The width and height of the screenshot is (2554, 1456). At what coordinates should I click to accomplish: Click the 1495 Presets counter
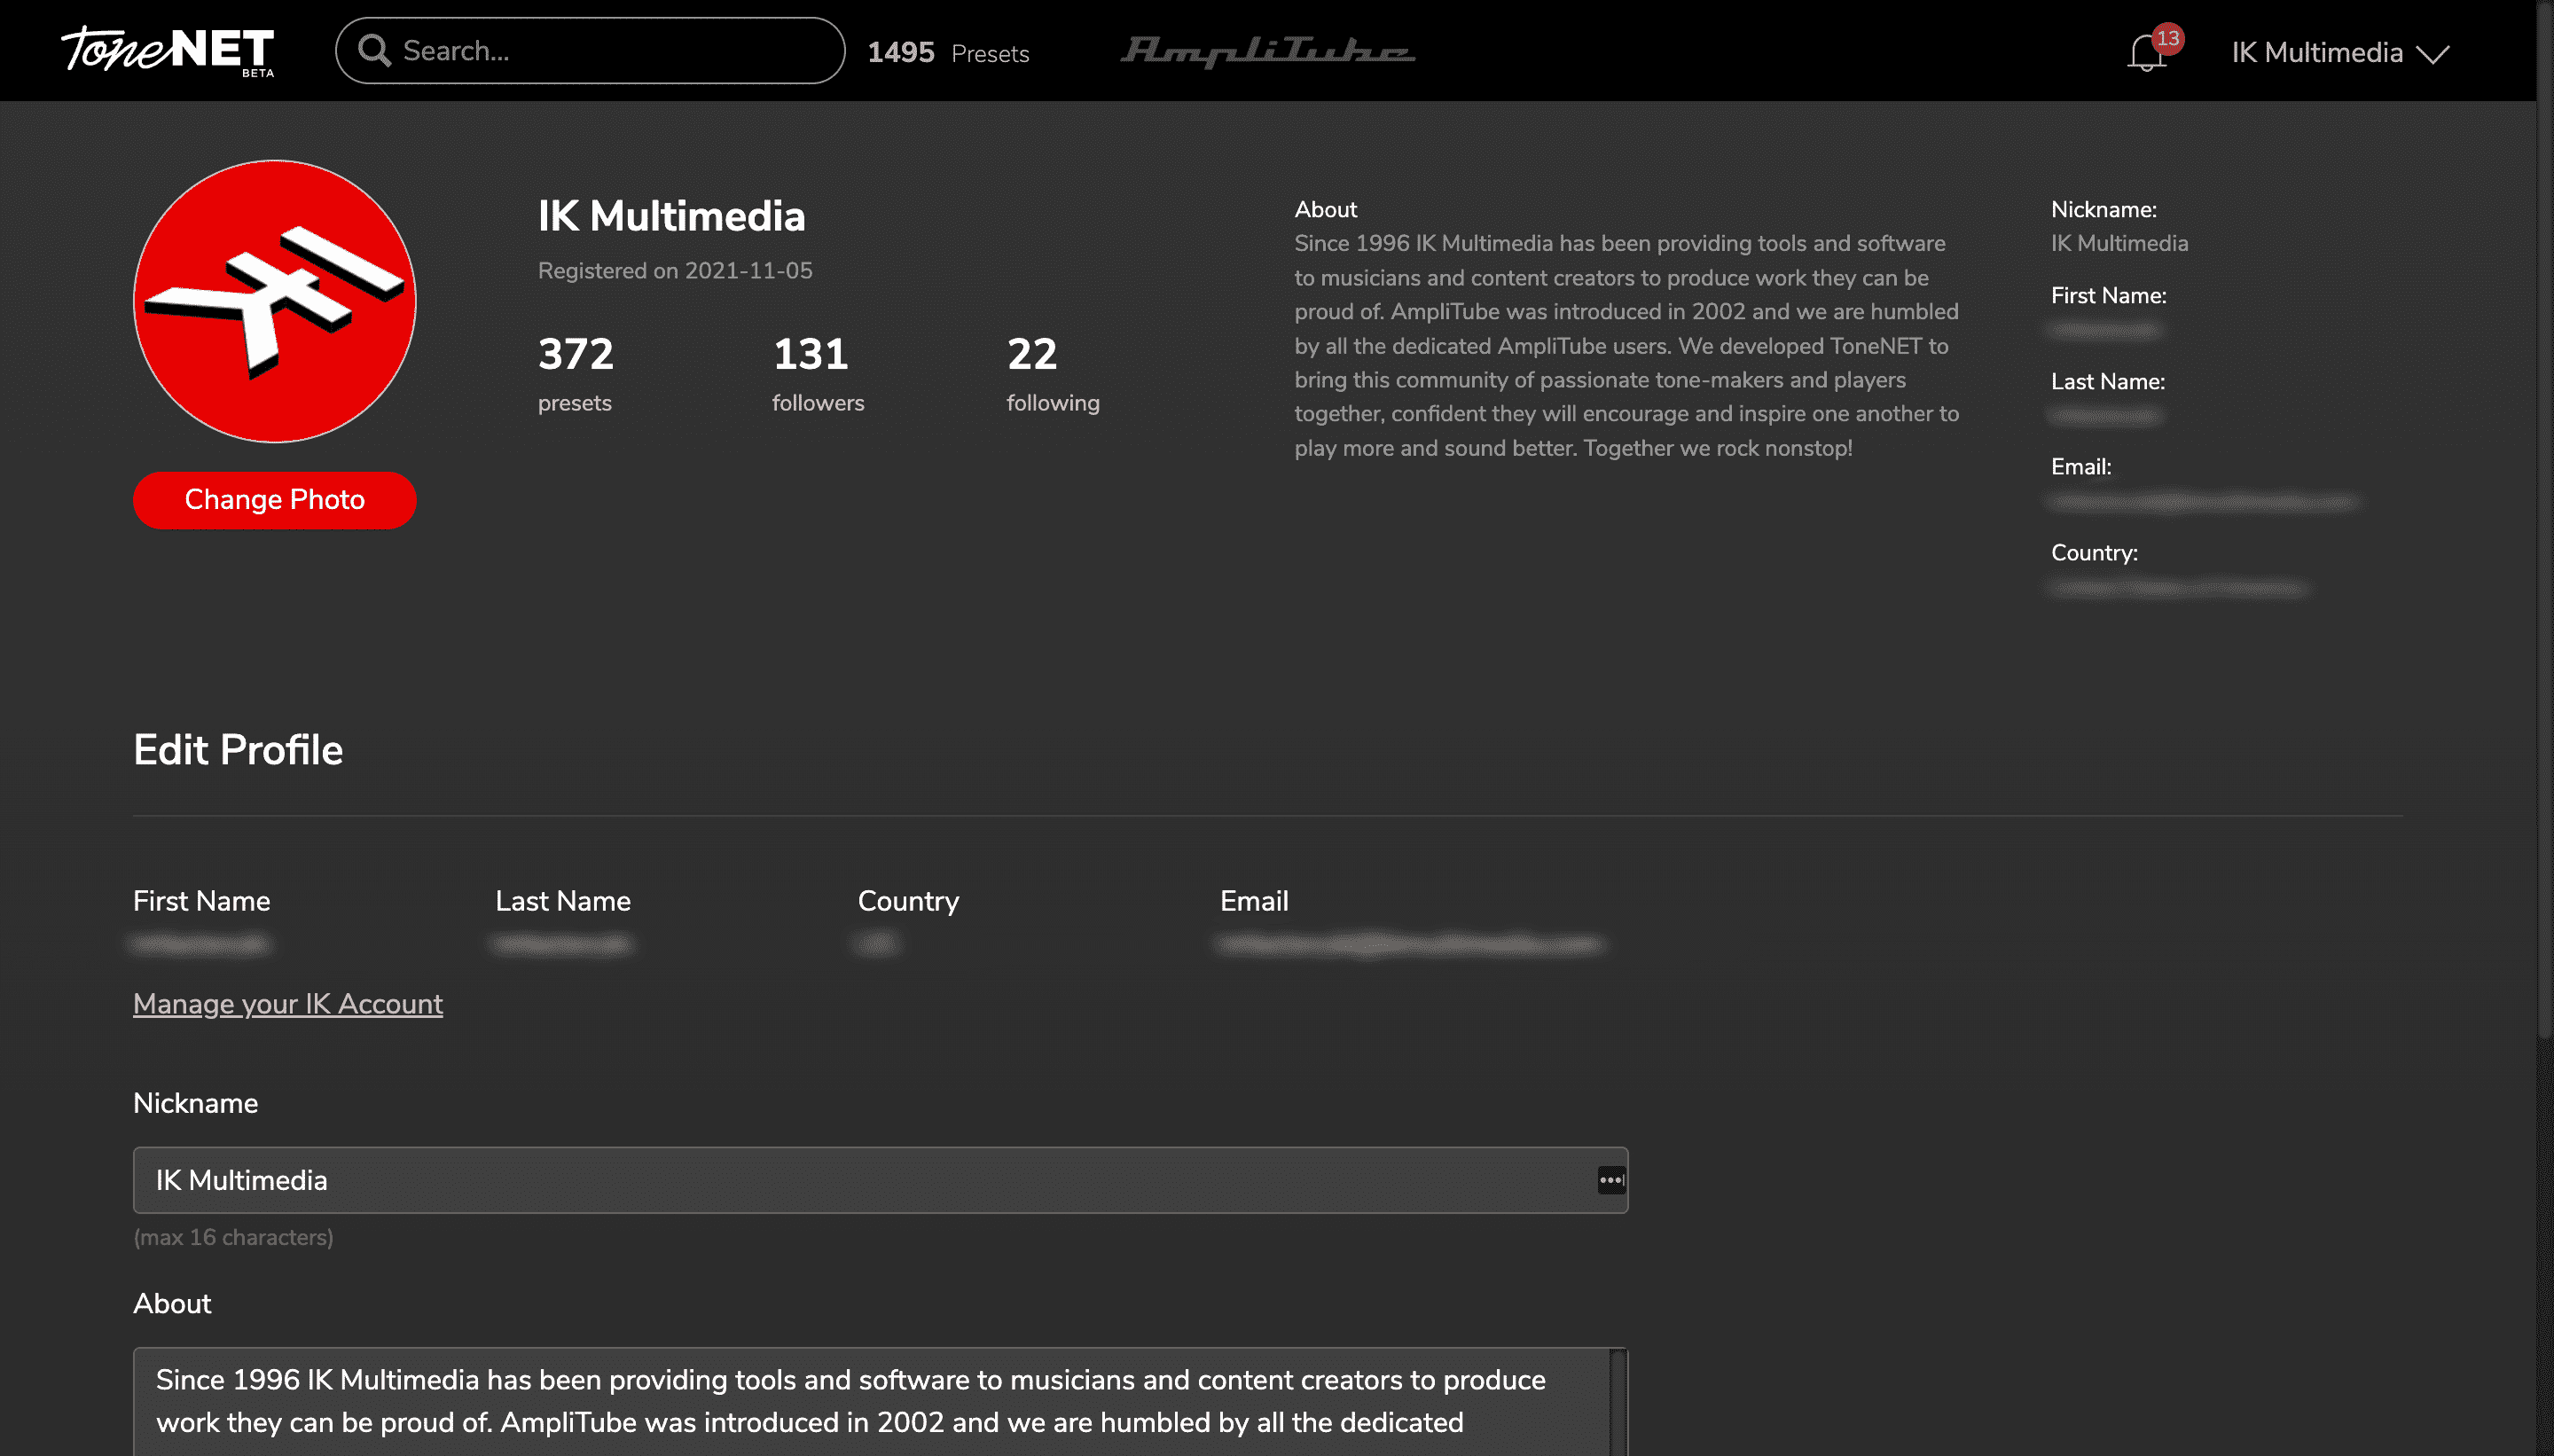pos(947,53)
